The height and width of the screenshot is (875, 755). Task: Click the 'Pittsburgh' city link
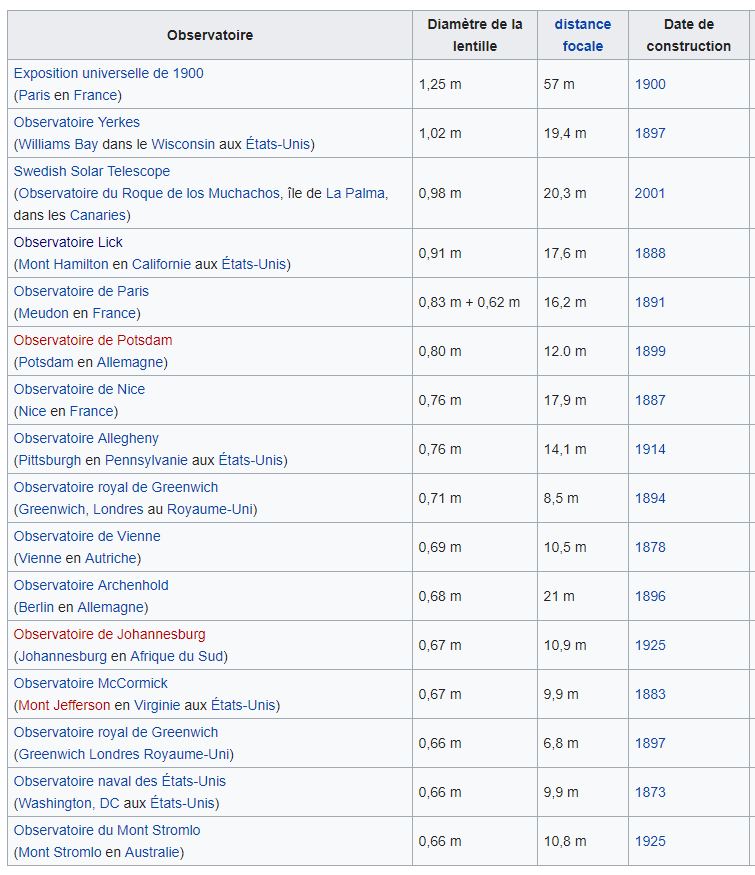pyautogui.click(x=49, y=460)
